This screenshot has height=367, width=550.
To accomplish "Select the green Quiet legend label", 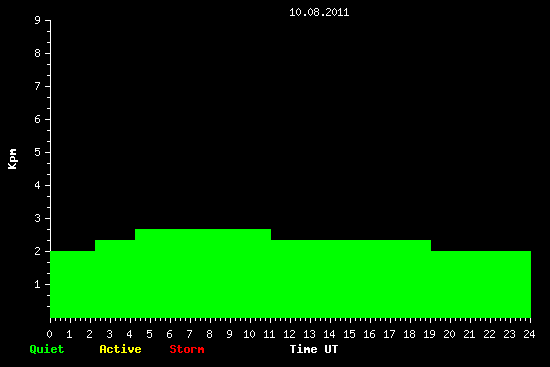I will click(x=47, y=349).
